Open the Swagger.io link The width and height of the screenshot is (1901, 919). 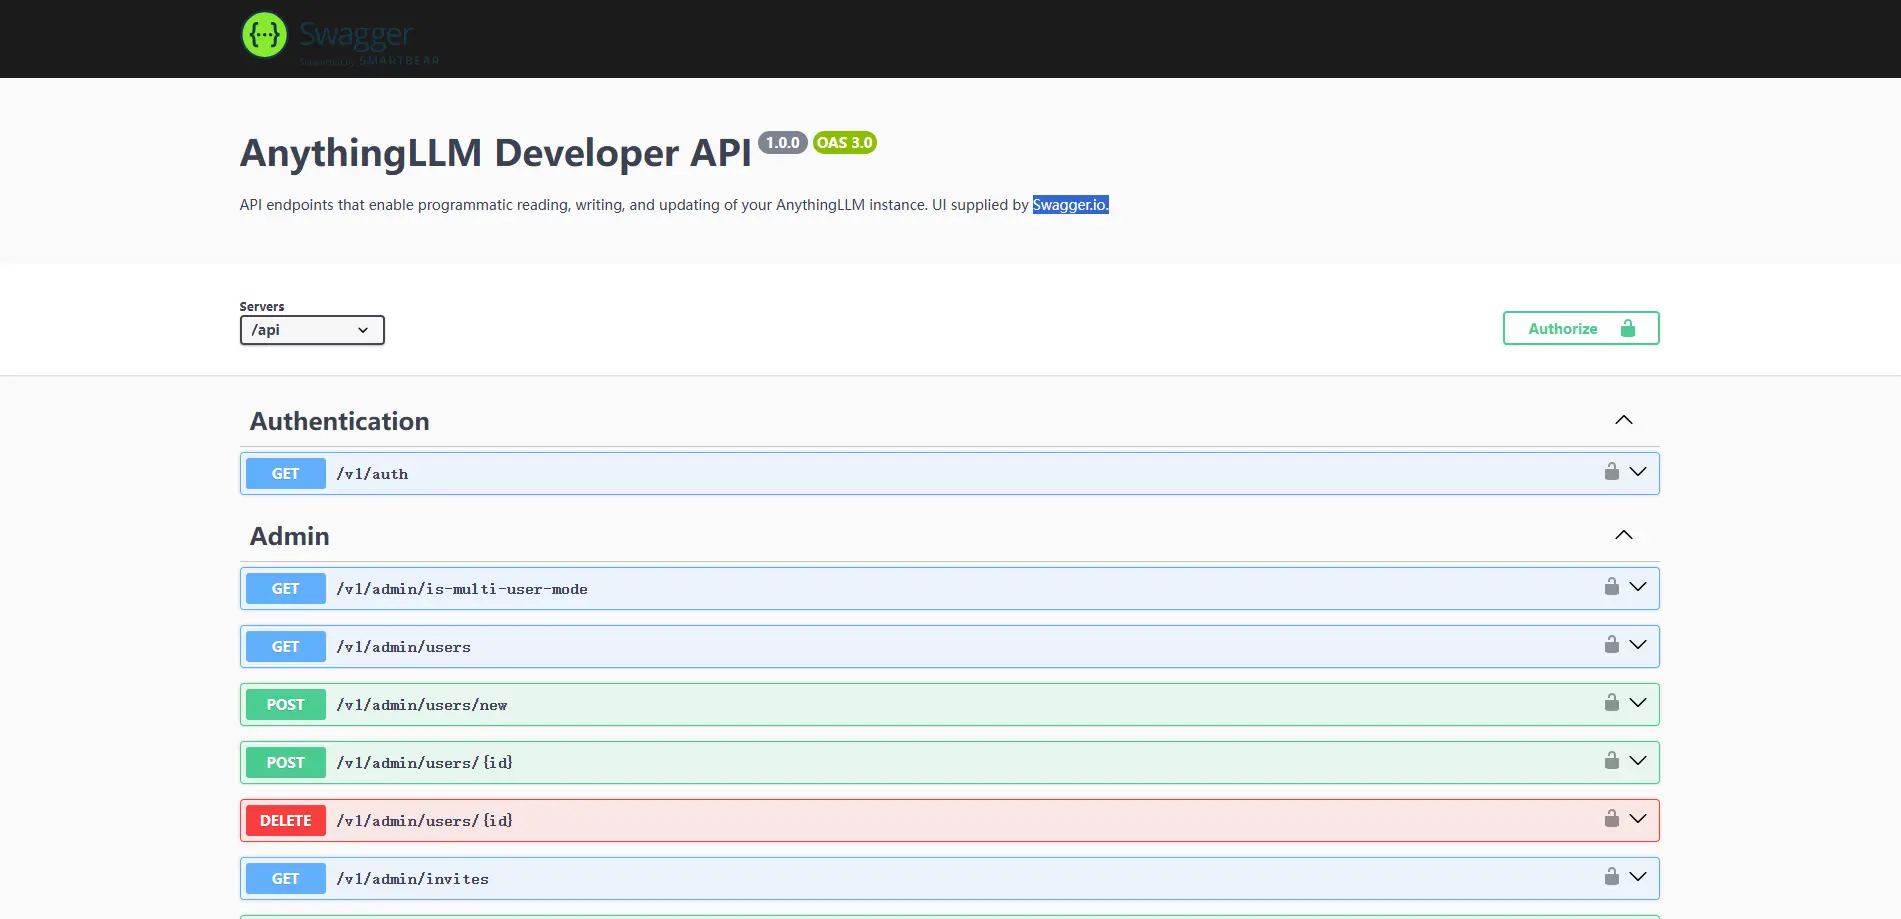coord(1070,205)
